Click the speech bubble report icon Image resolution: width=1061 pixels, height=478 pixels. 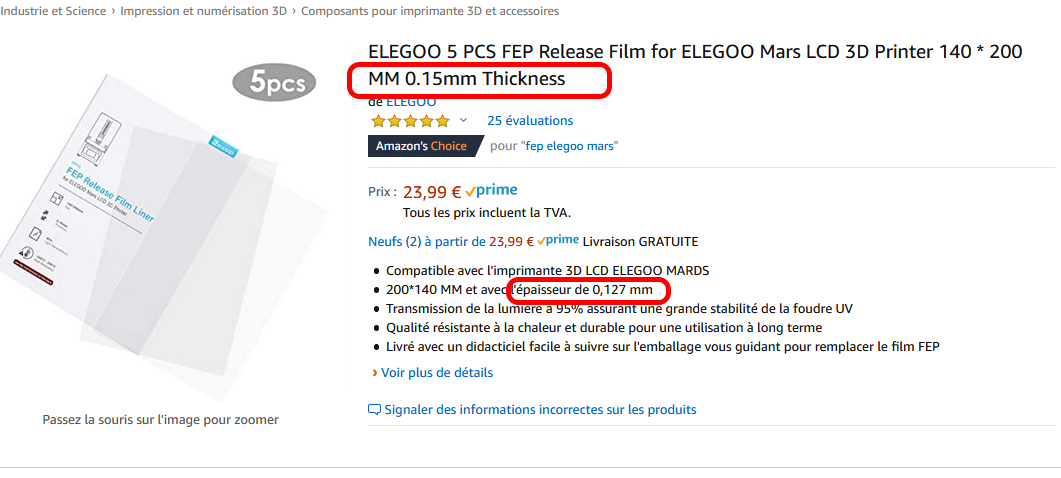375,410
